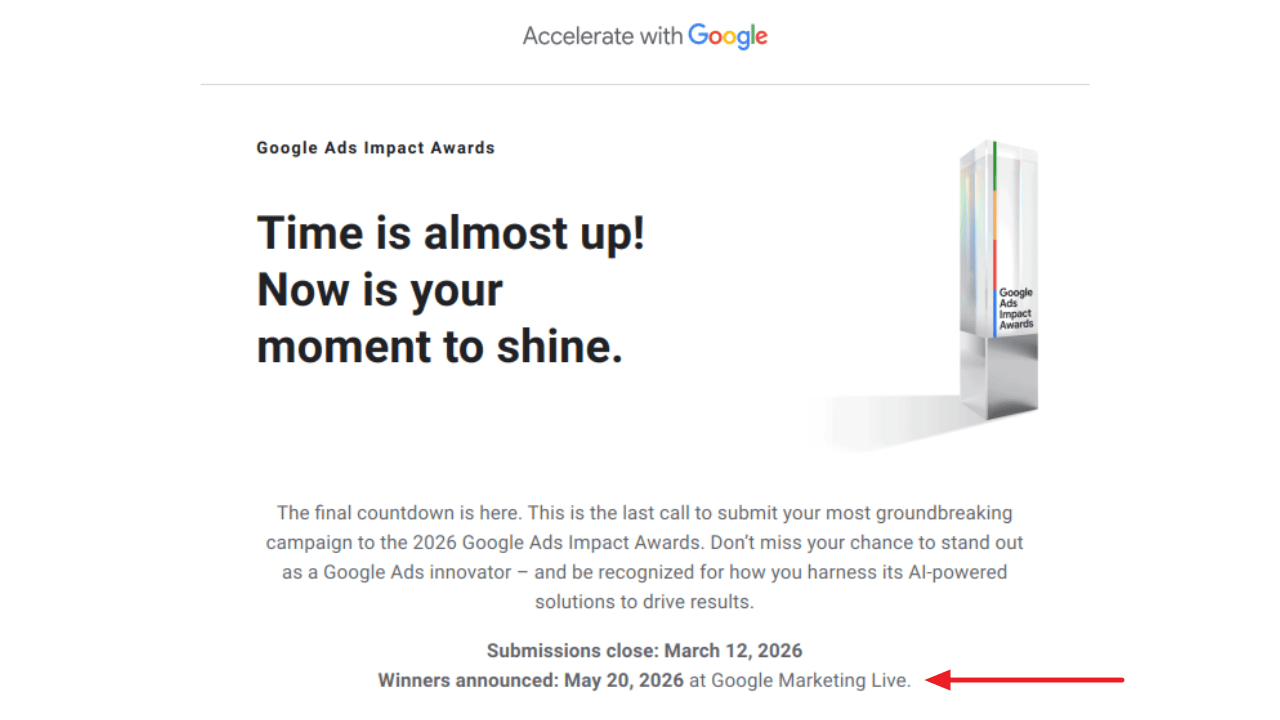Image resolution: width=1280 pixels, height=720 pixels.
Task: Click the red arrow pointing at winners line
Action: pos(1025,680)
